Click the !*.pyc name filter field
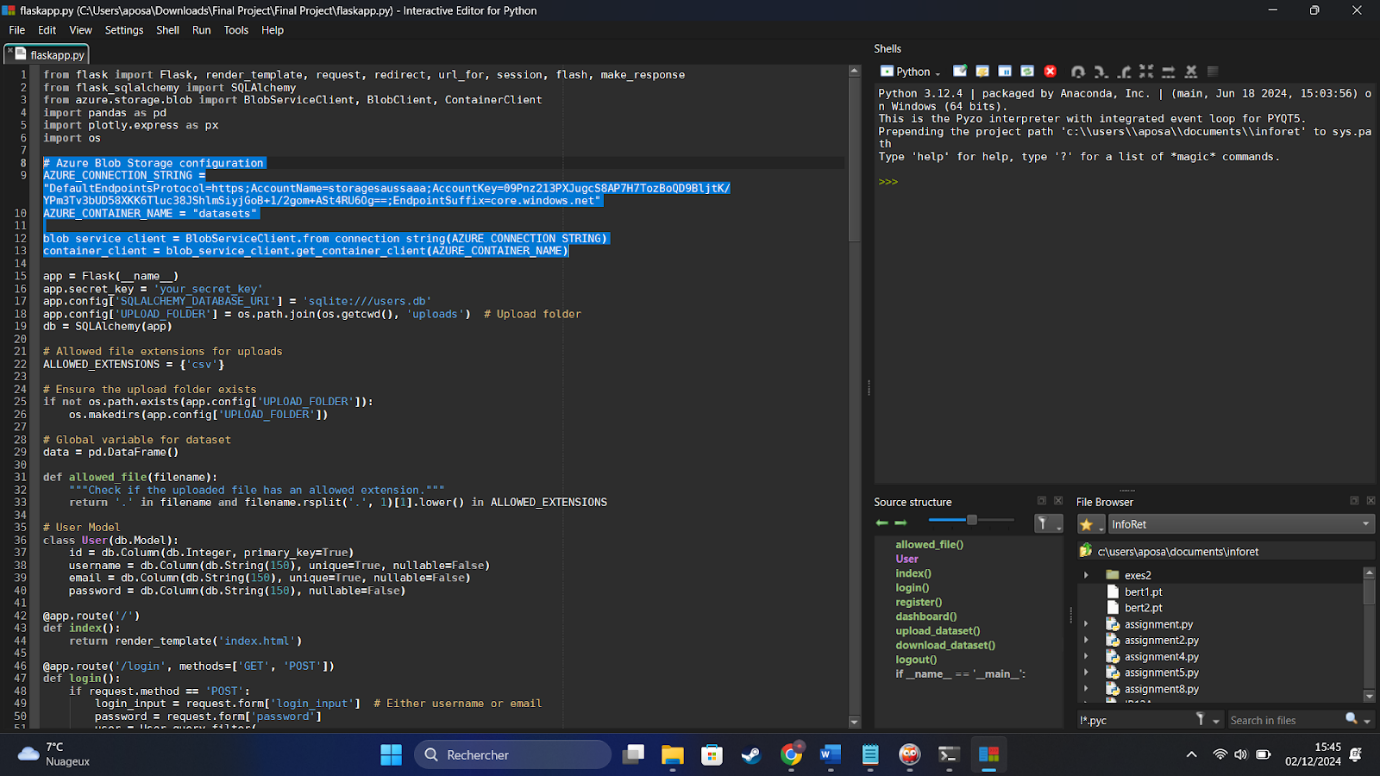The width and height of the screenshot is (1380, 776). [x=1135, y=720]
